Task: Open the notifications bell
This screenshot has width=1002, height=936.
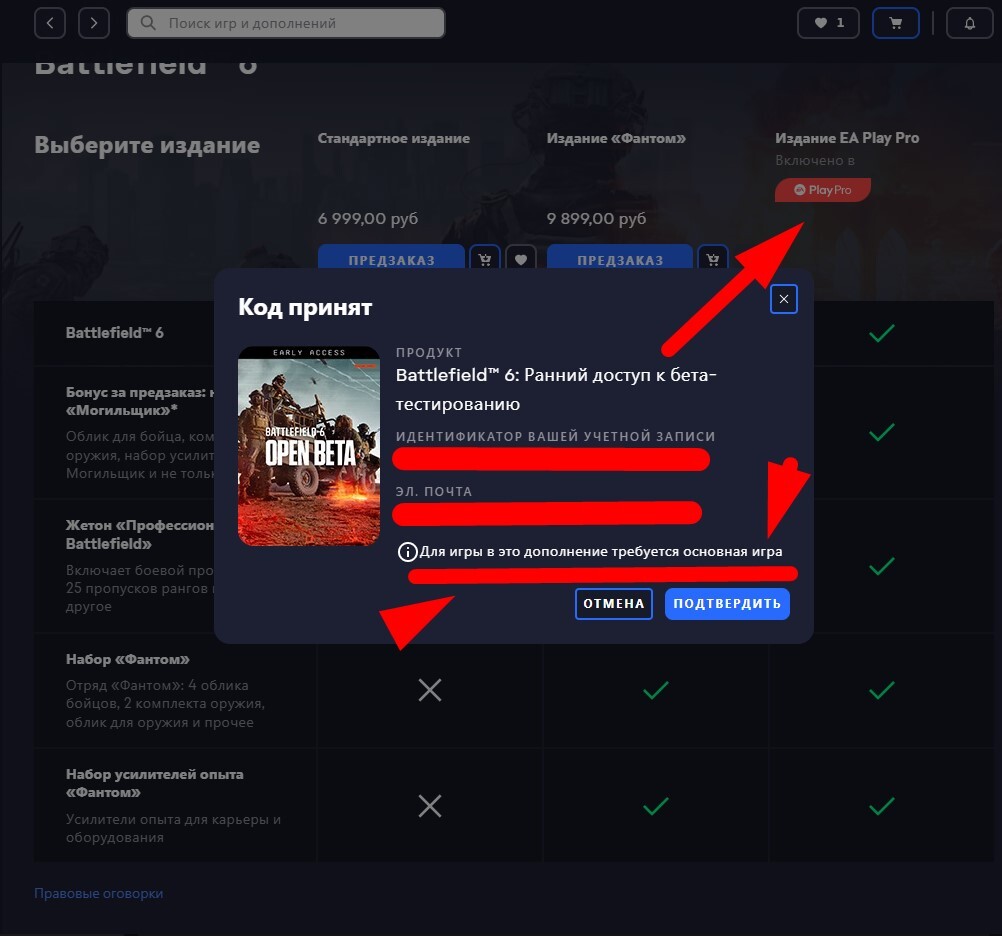Action: [969, 23]
